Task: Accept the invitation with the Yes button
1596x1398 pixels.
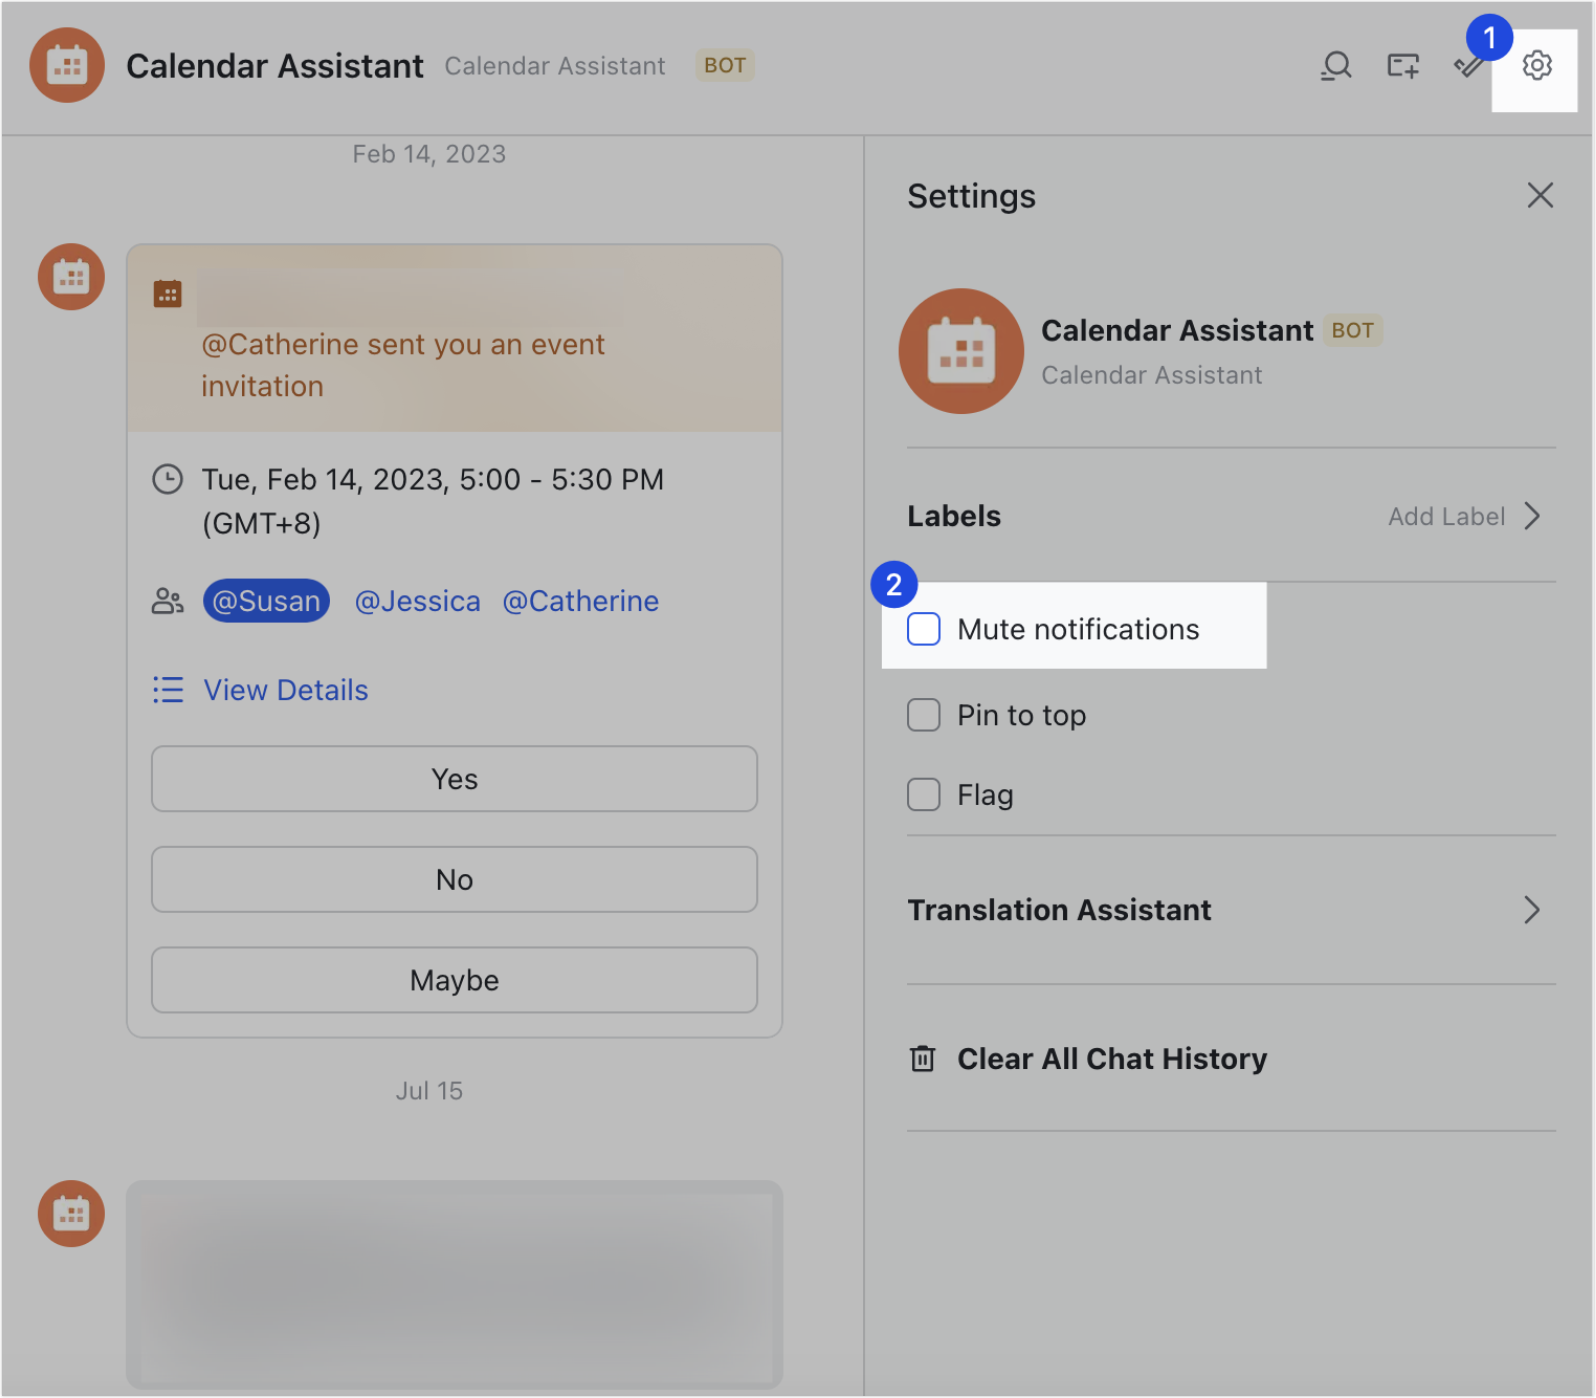Action: (x=454, y=779)
